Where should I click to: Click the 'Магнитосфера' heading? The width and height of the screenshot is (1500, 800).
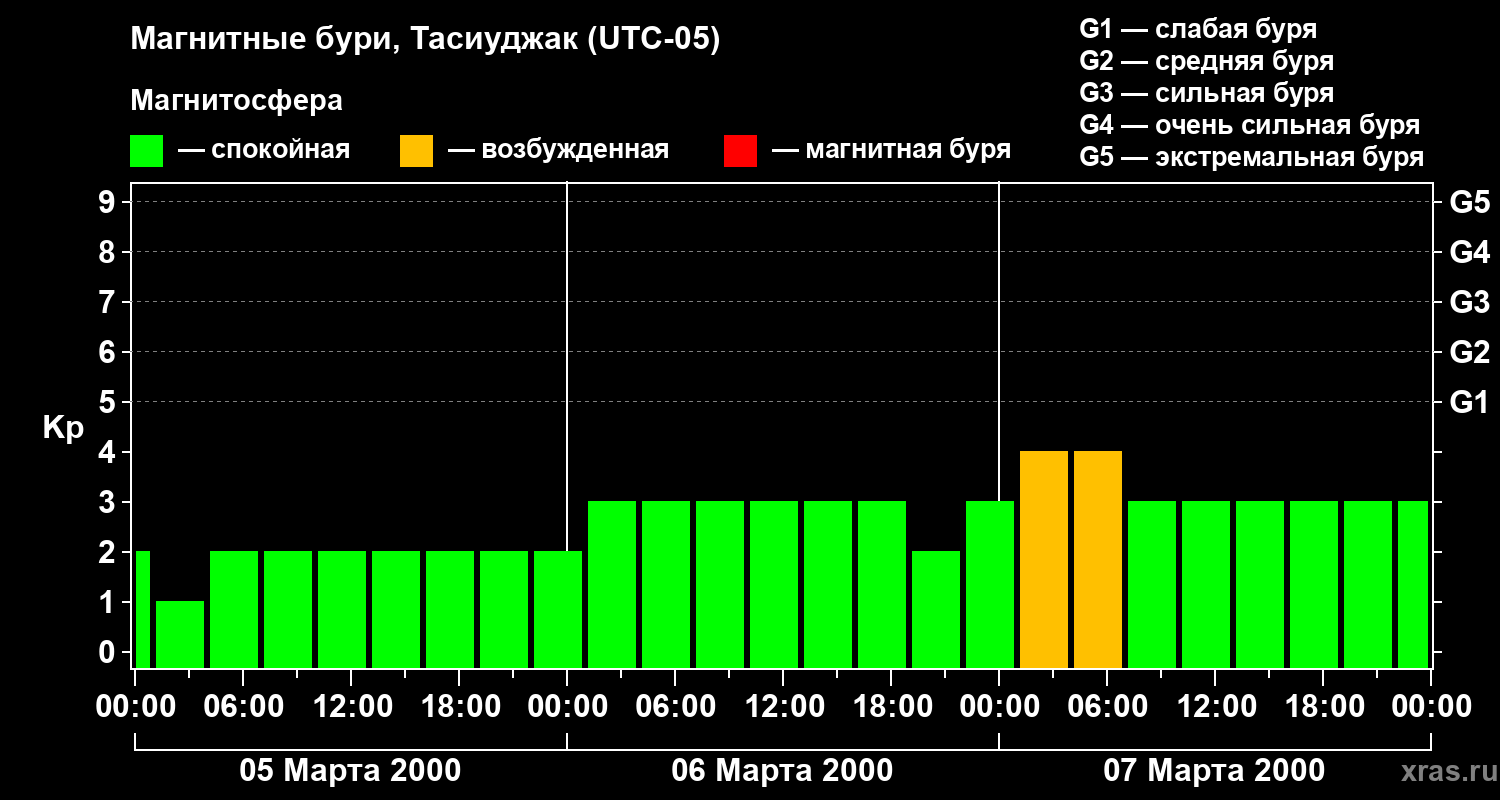pyautogui.click(x=236, y=100)
